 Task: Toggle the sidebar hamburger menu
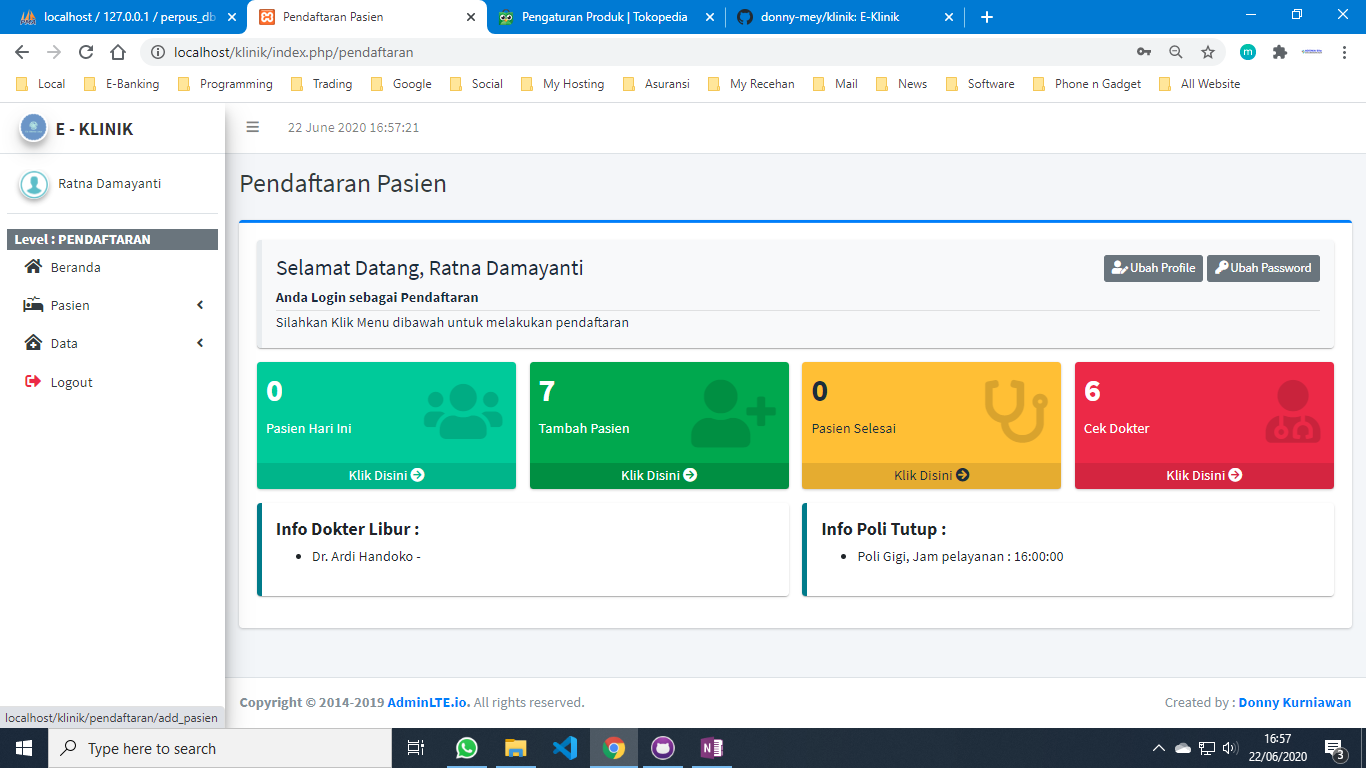[x=253, y=127]
